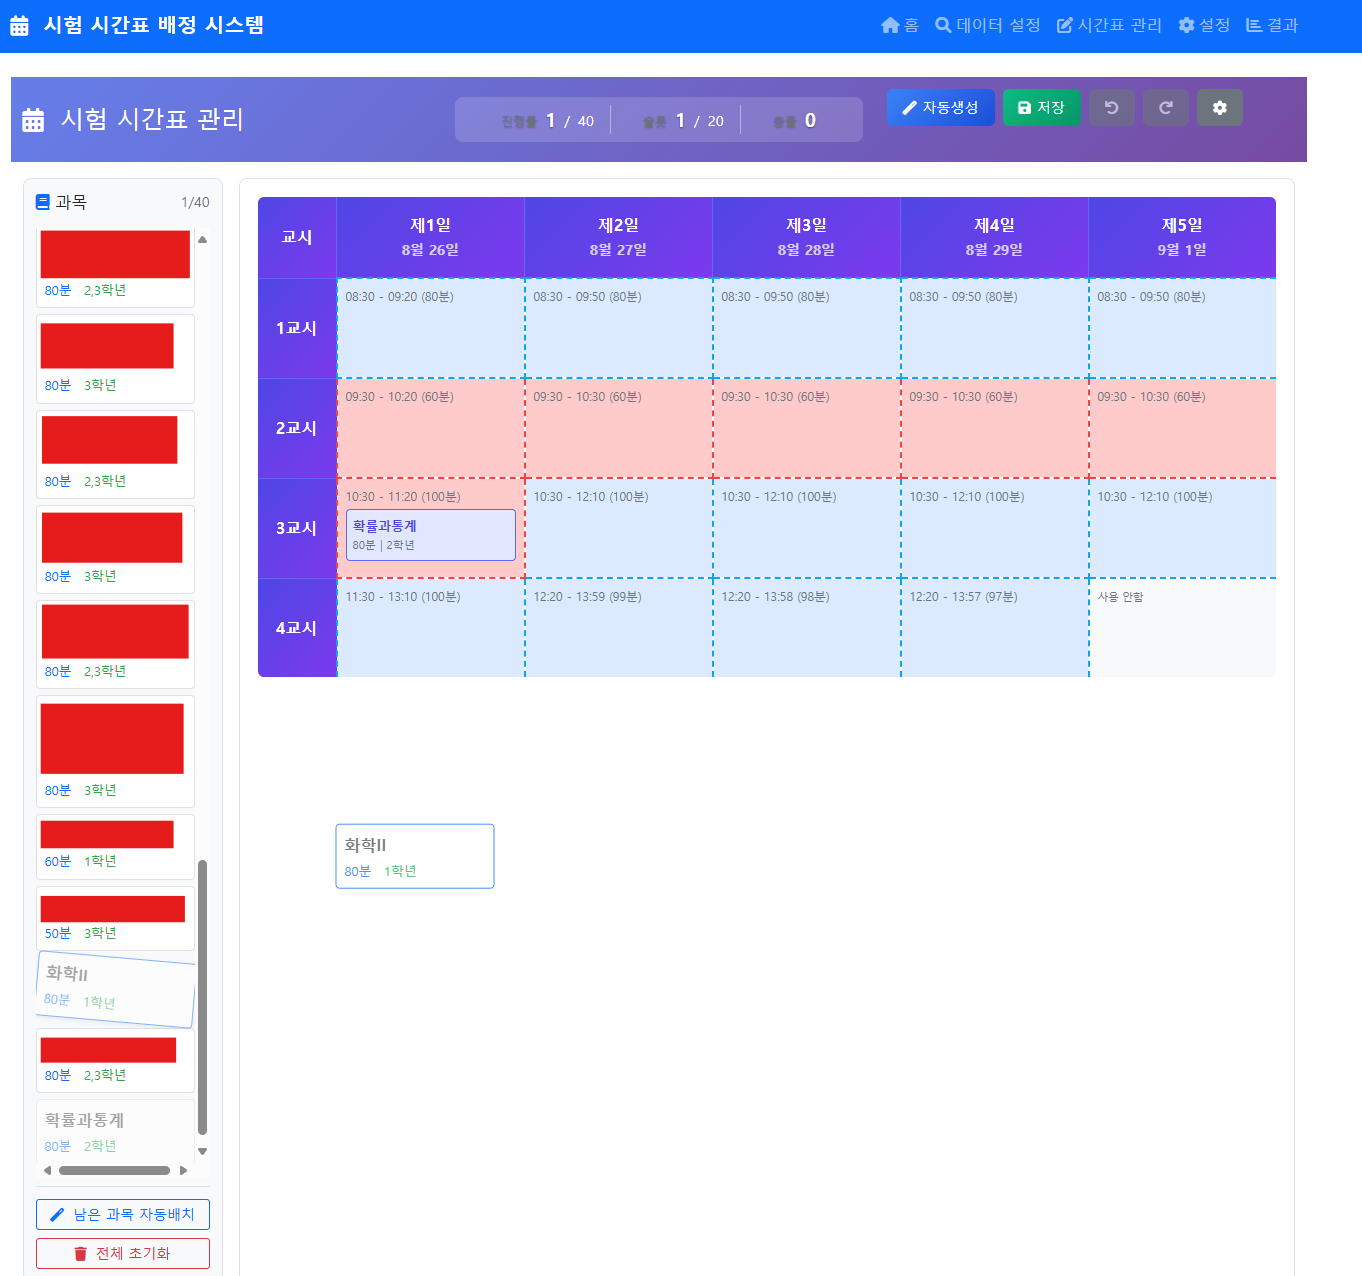1362x1276 pixels.
Task: Select the 제5일 1교시 08:30 - 09:50 slot
Action: (x=1182, y=328)
